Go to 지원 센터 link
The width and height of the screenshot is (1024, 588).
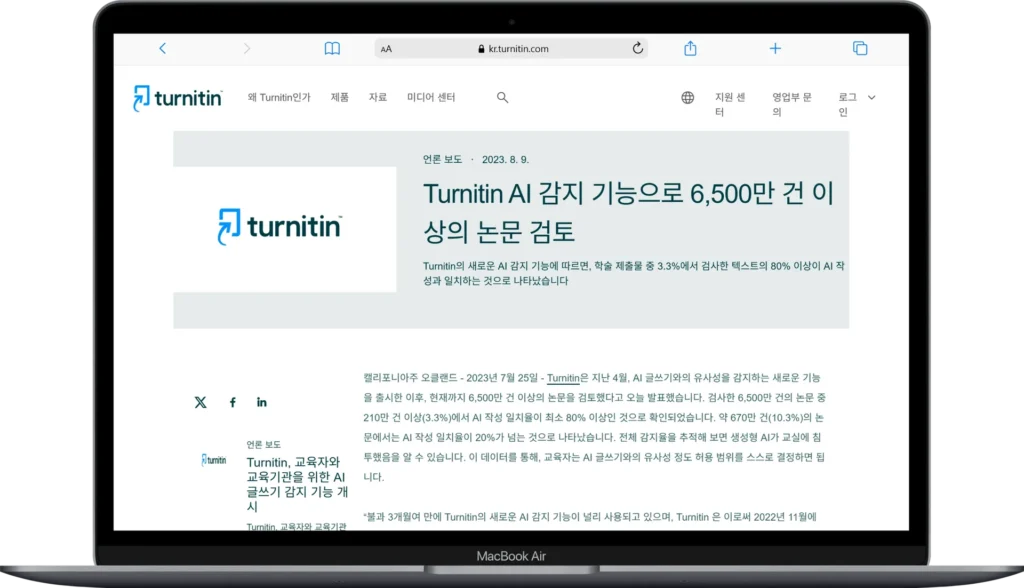730,105
